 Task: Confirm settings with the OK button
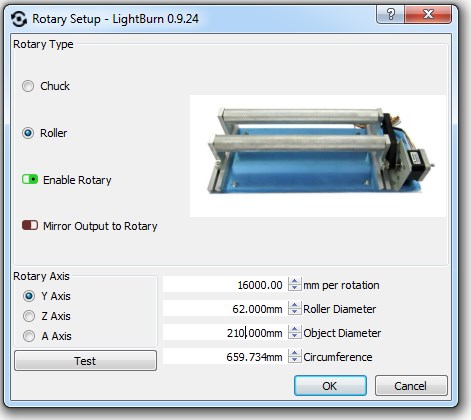tap(330, 386)
